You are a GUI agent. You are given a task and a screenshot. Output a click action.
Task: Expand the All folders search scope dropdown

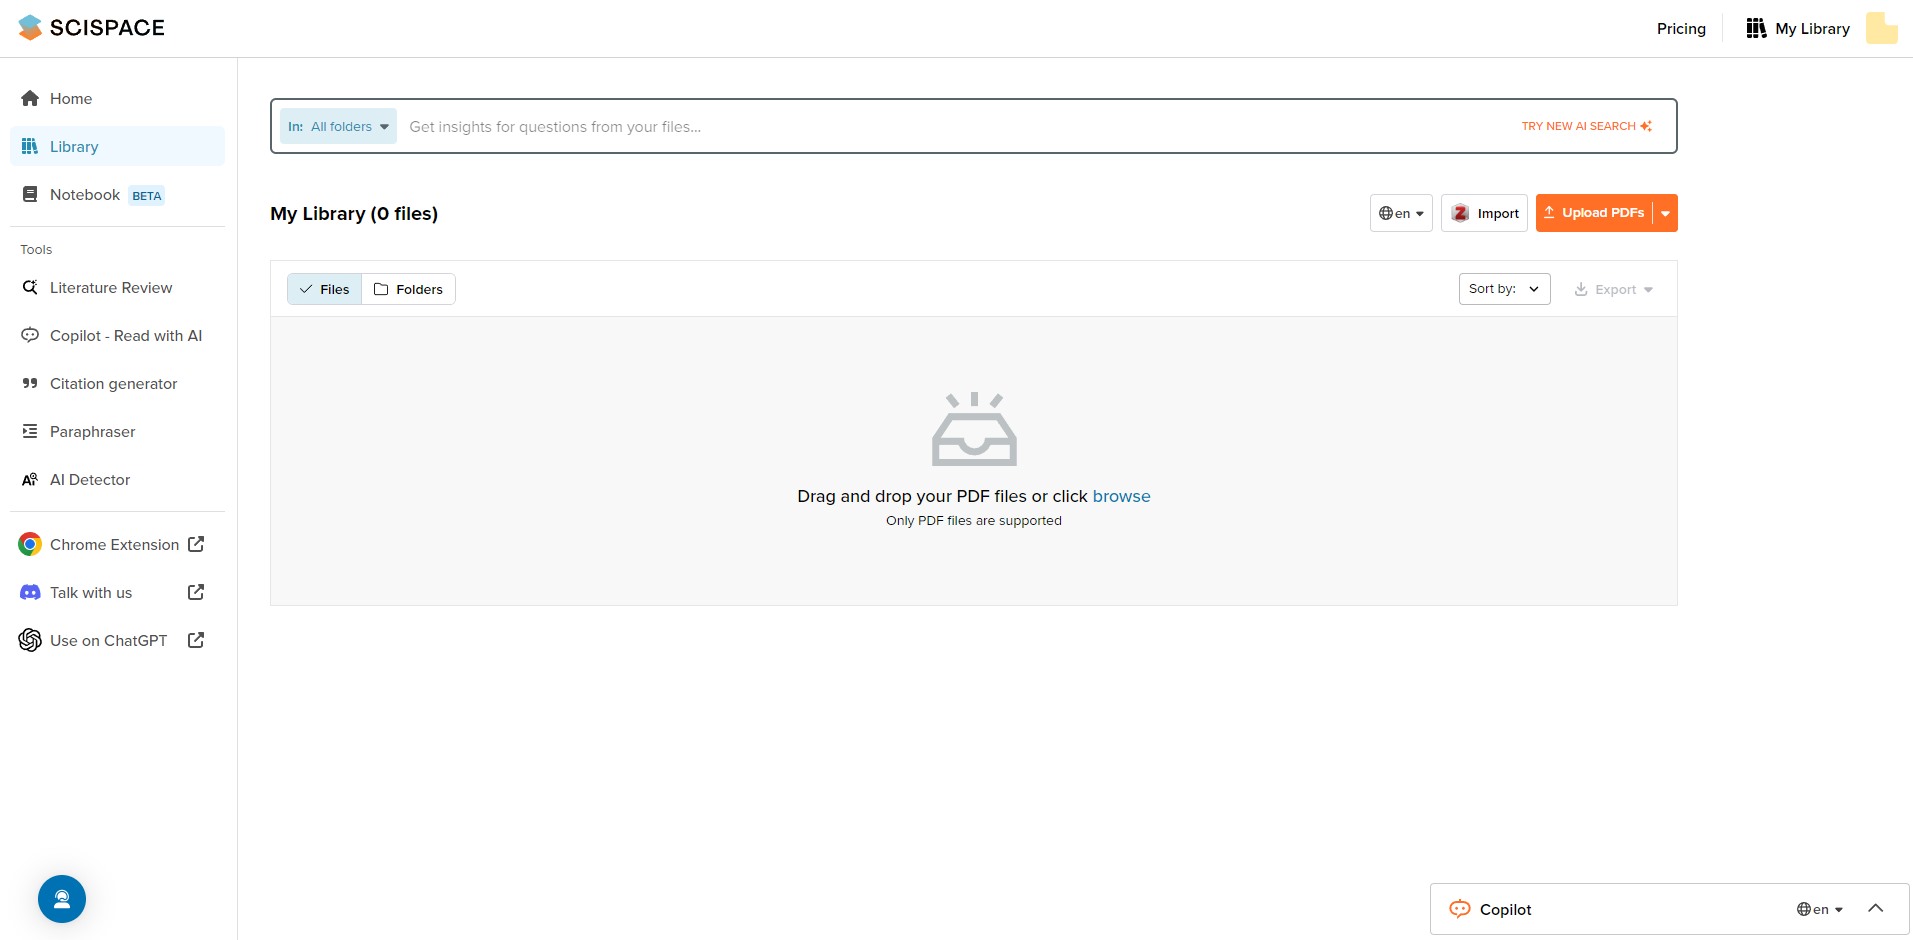338,126
